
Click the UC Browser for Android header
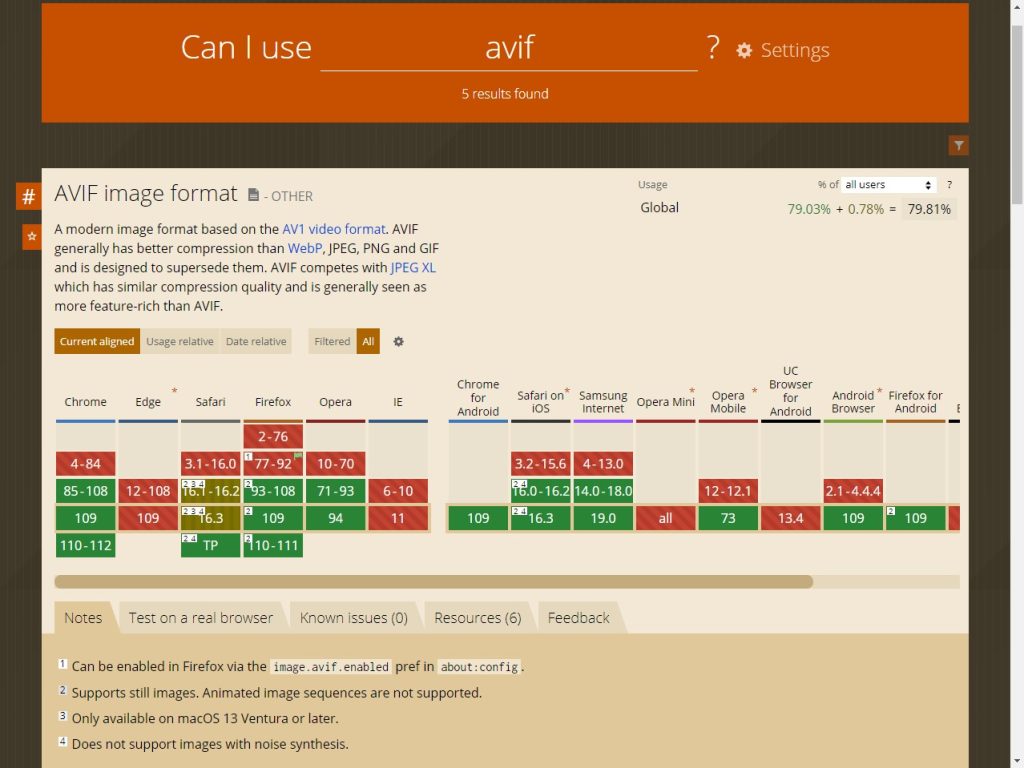tap(791, 391)
